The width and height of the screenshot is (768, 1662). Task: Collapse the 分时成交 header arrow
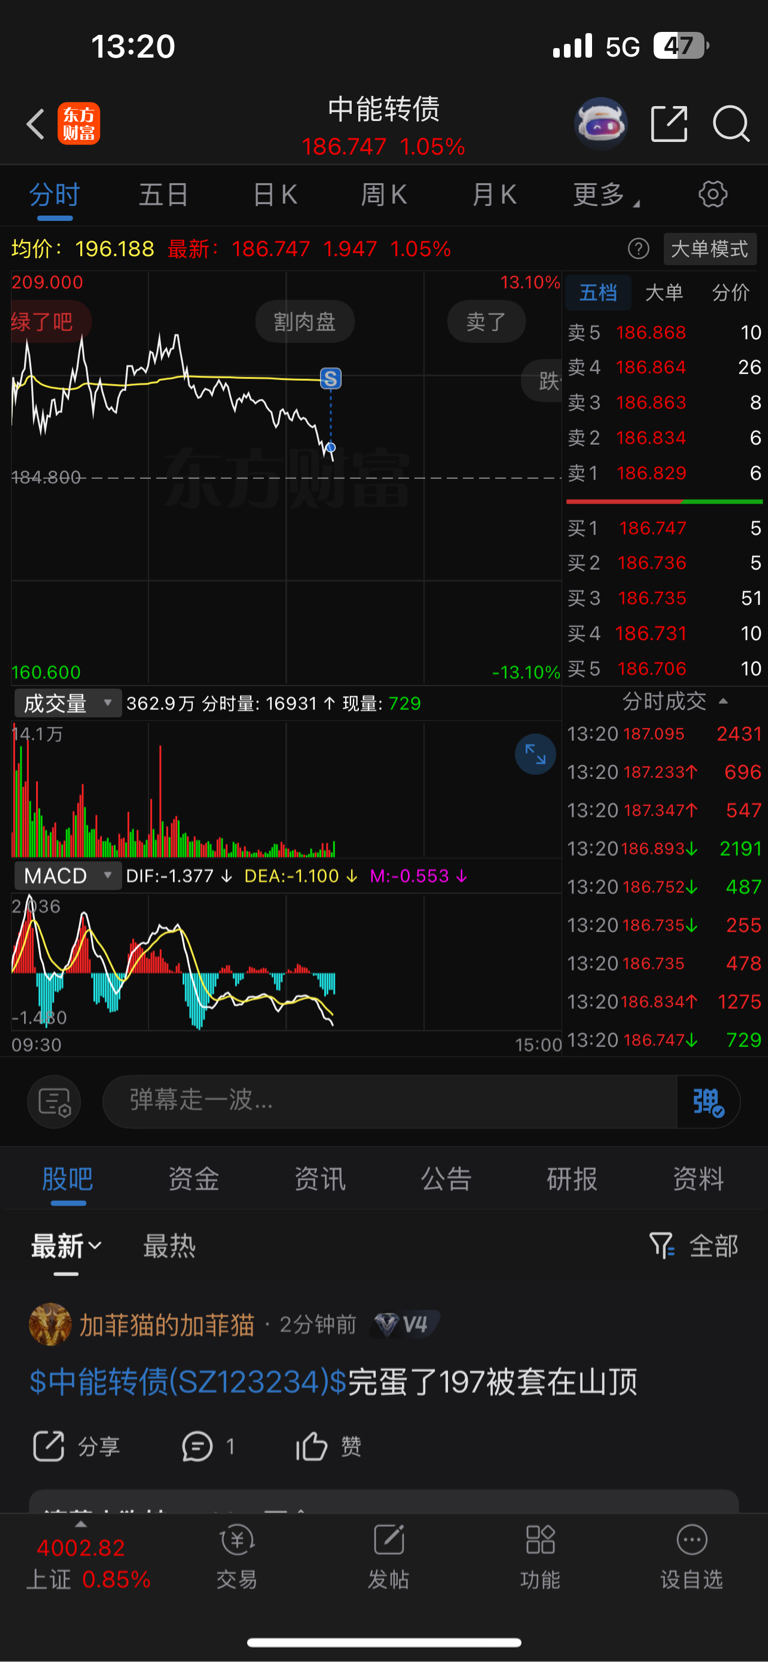(723, 702)
